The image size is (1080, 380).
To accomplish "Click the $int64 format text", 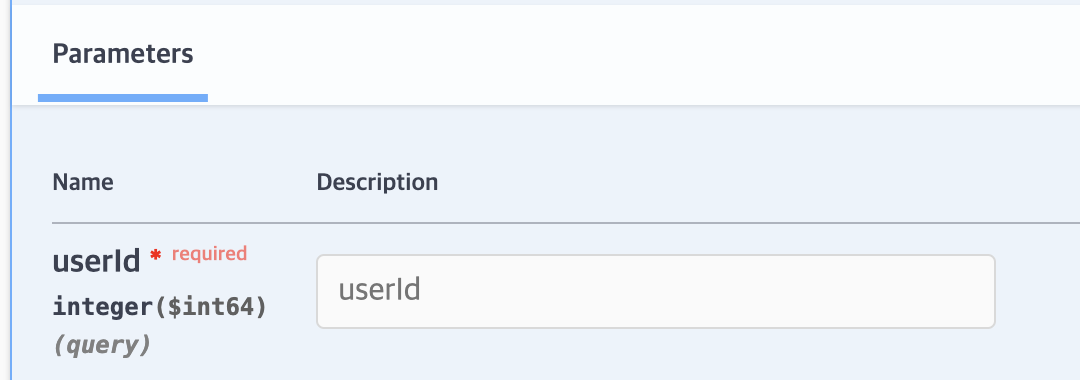I will point(208,306).
